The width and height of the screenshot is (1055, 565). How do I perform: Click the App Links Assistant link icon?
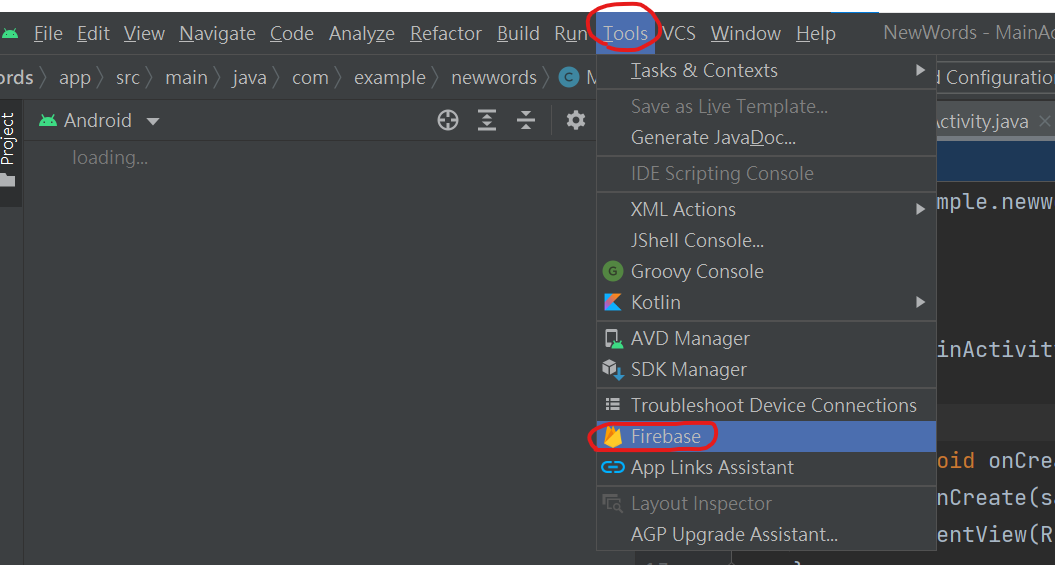(612, 467)
